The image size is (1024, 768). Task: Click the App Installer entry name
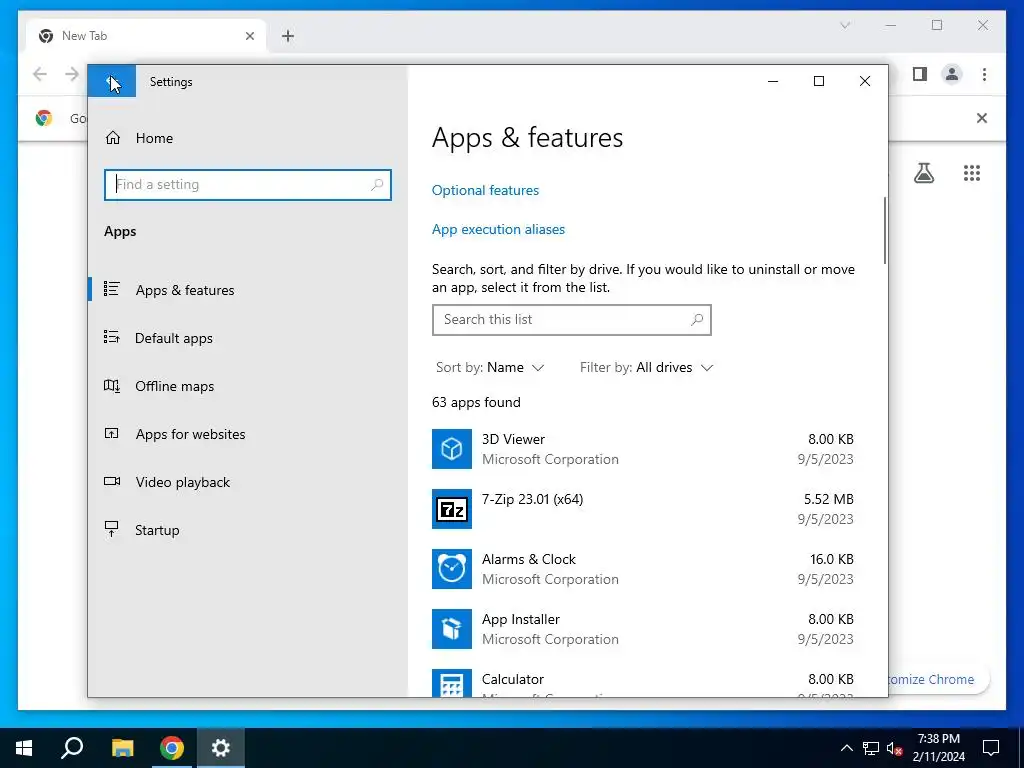520,619
